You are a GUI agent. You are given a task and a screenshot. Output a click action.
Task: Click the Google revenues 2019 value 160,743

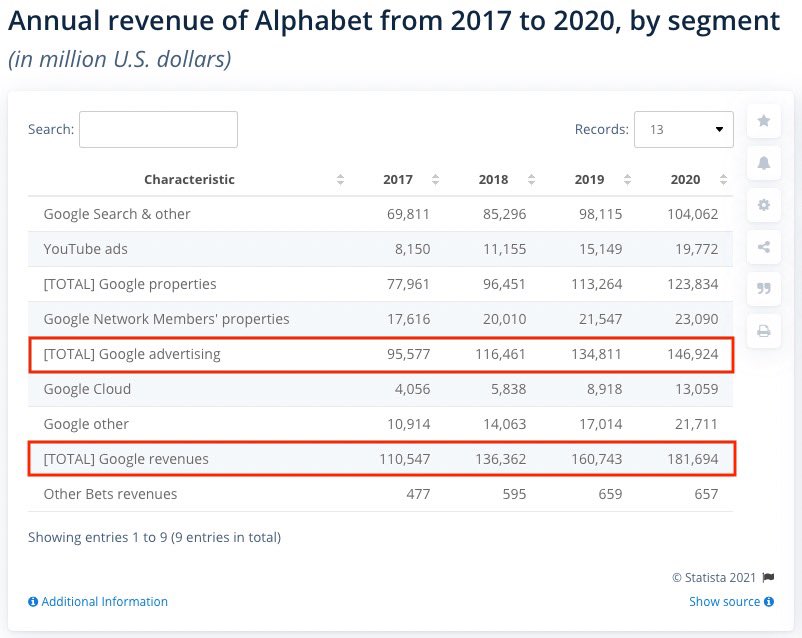pos(596,459)
